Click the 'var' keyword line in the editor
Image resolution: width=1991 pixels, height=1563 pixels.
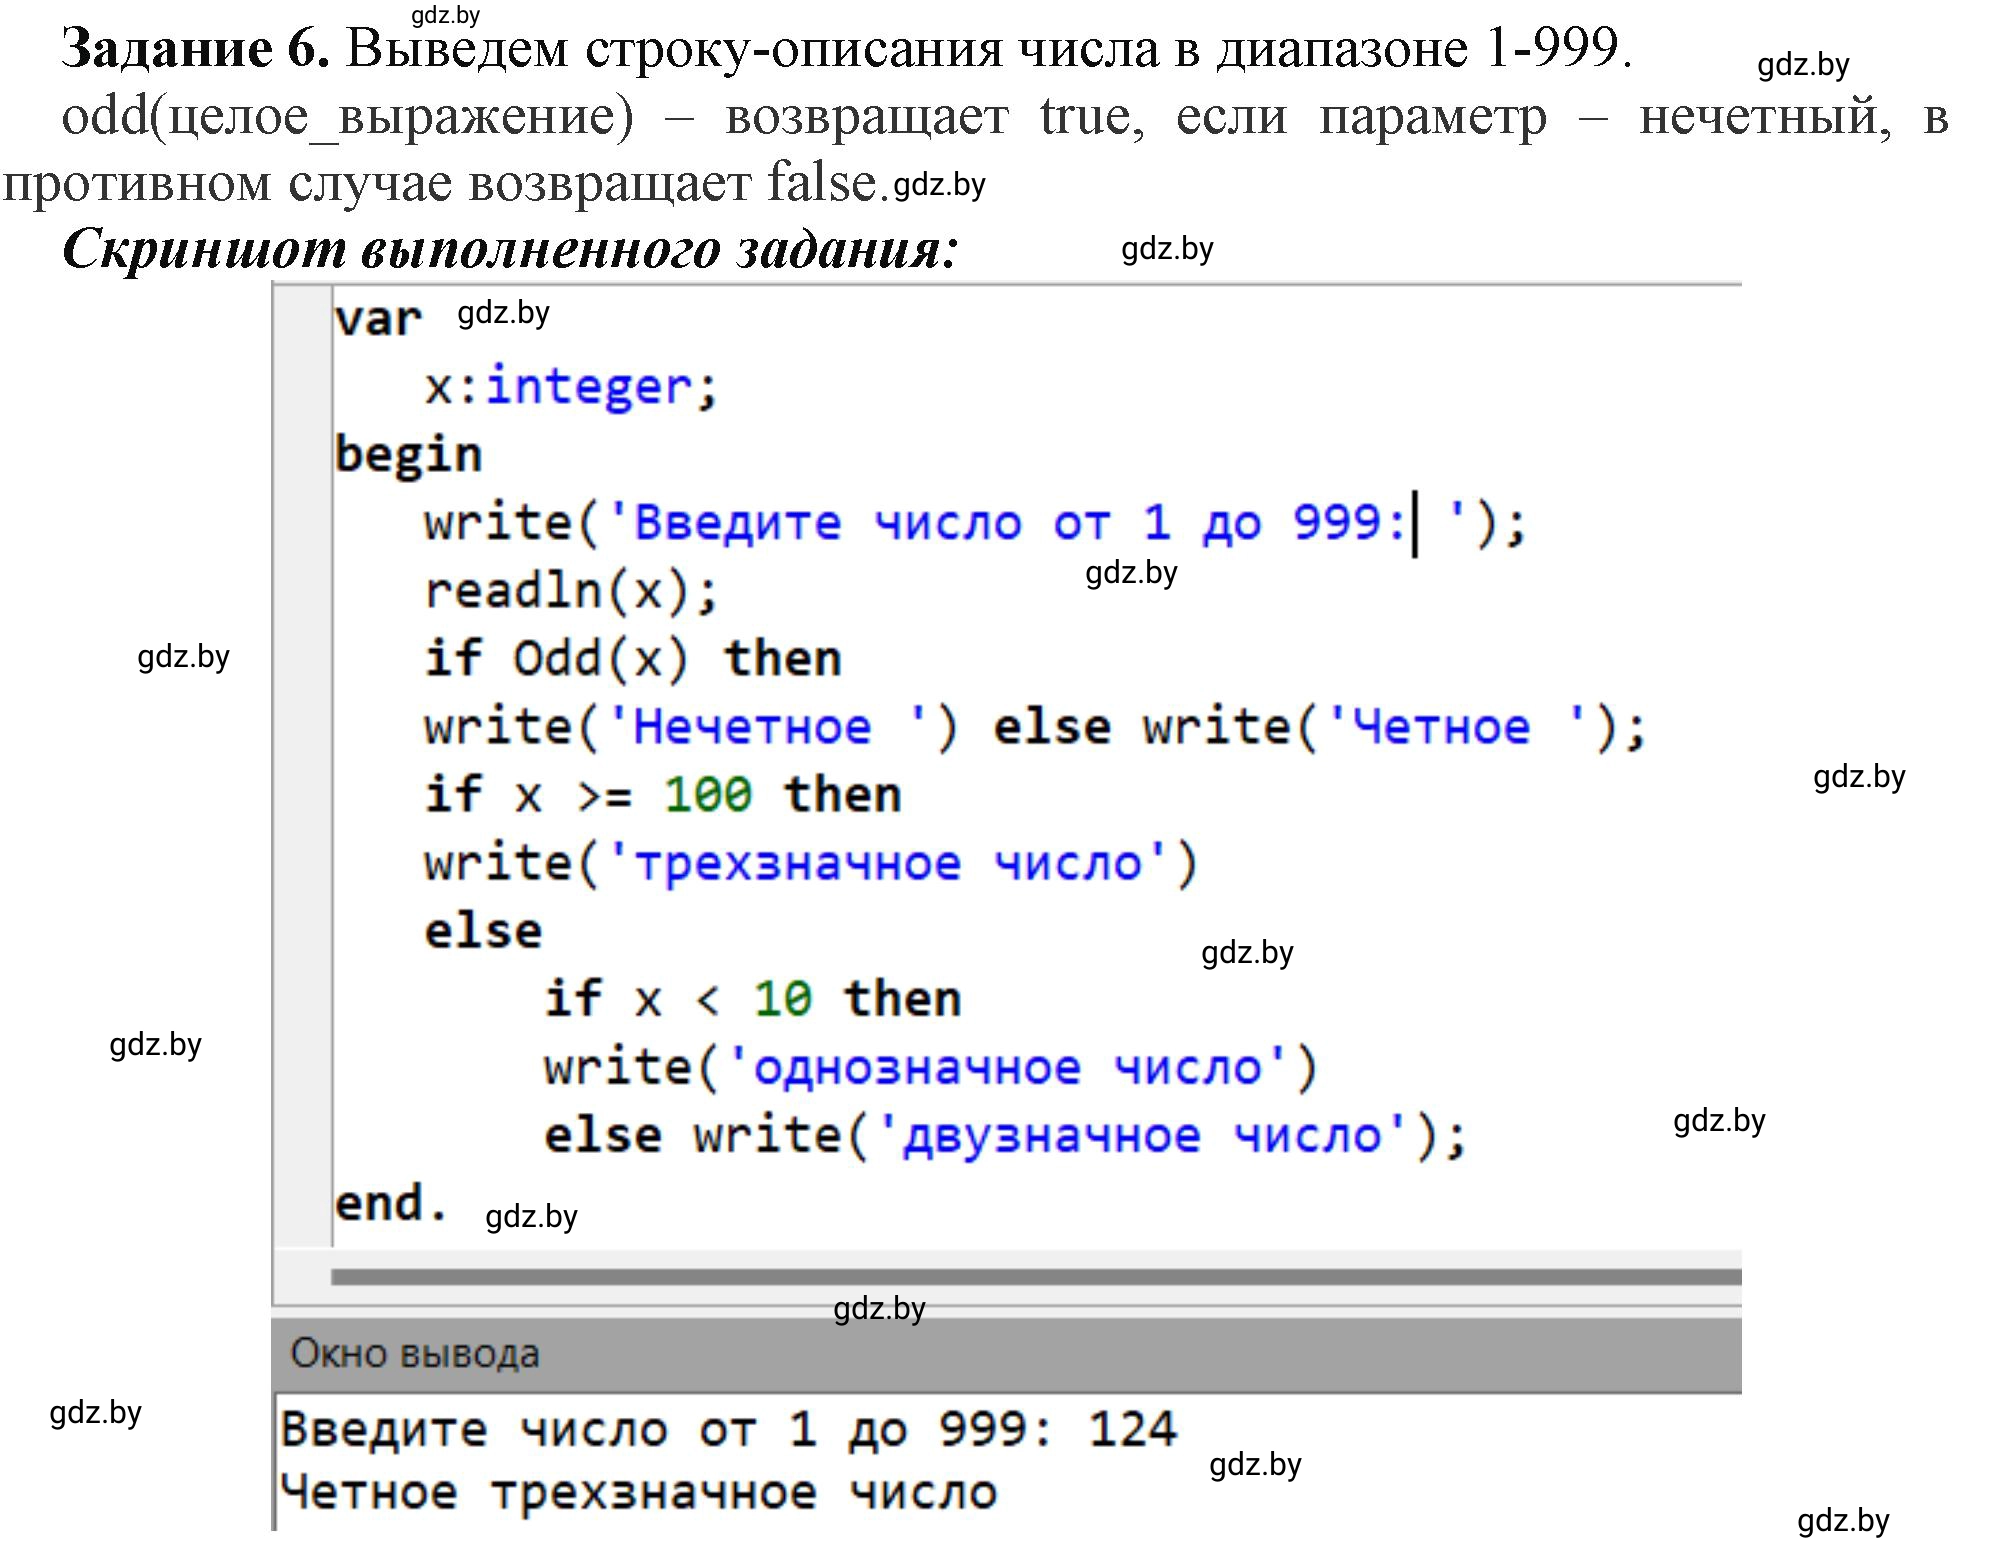pos(378,320)
